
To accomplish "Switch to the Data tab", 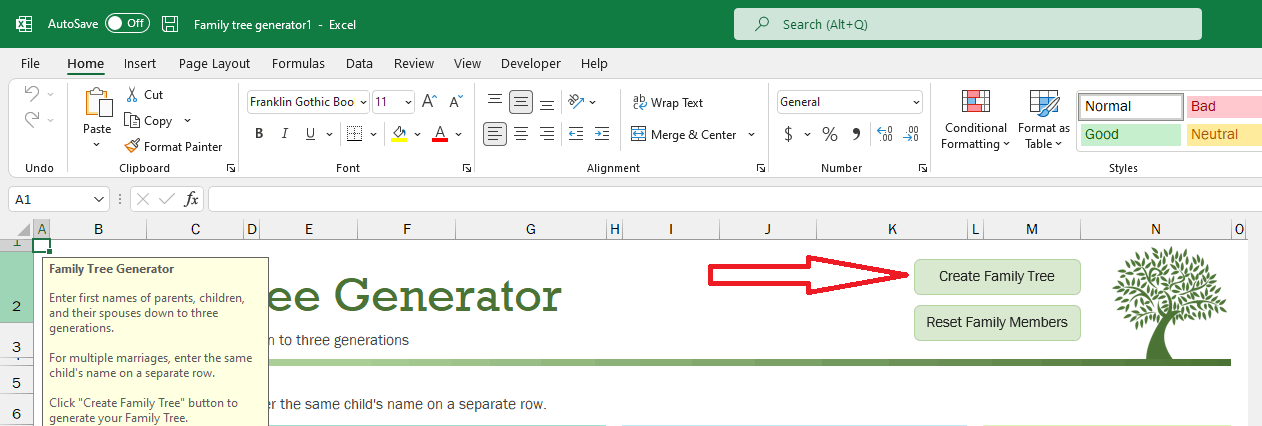I will tap(359, 63).
